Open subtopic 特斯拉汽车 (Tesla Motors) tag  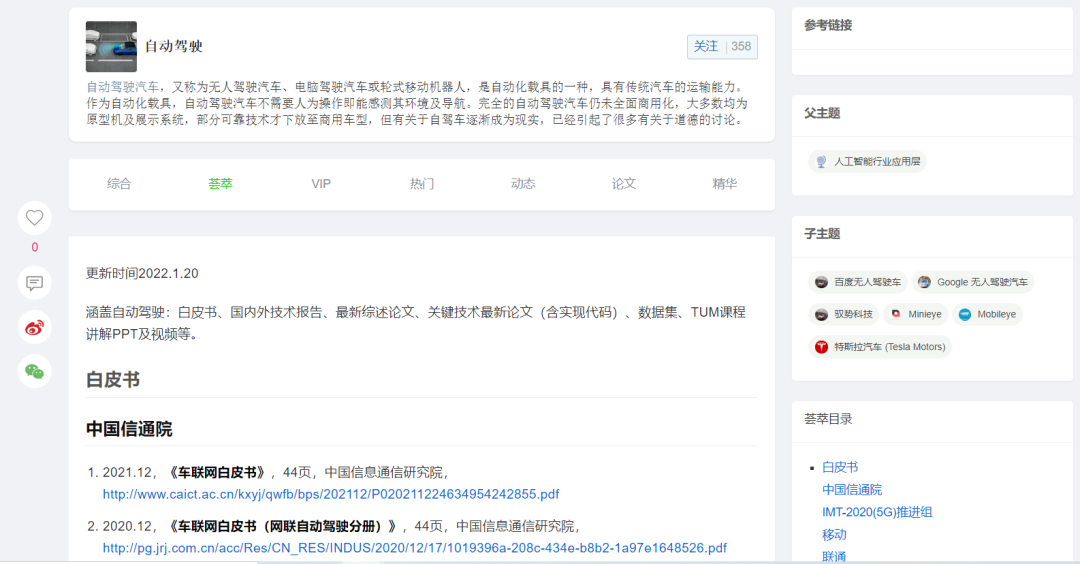click(x=880, y=347)
